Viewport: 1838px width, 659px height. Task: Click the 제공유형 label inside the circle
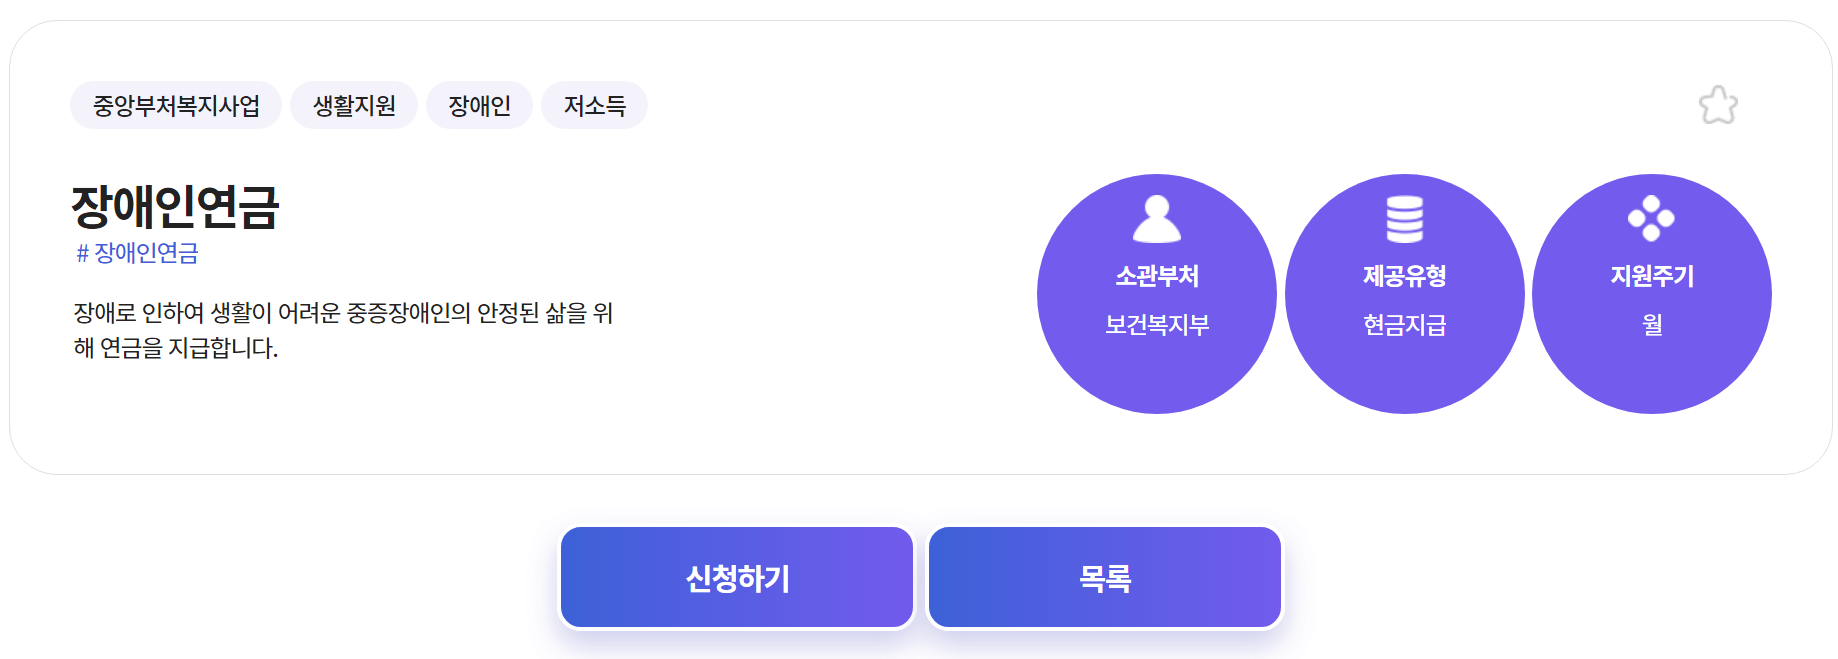tap(1405, 278)
